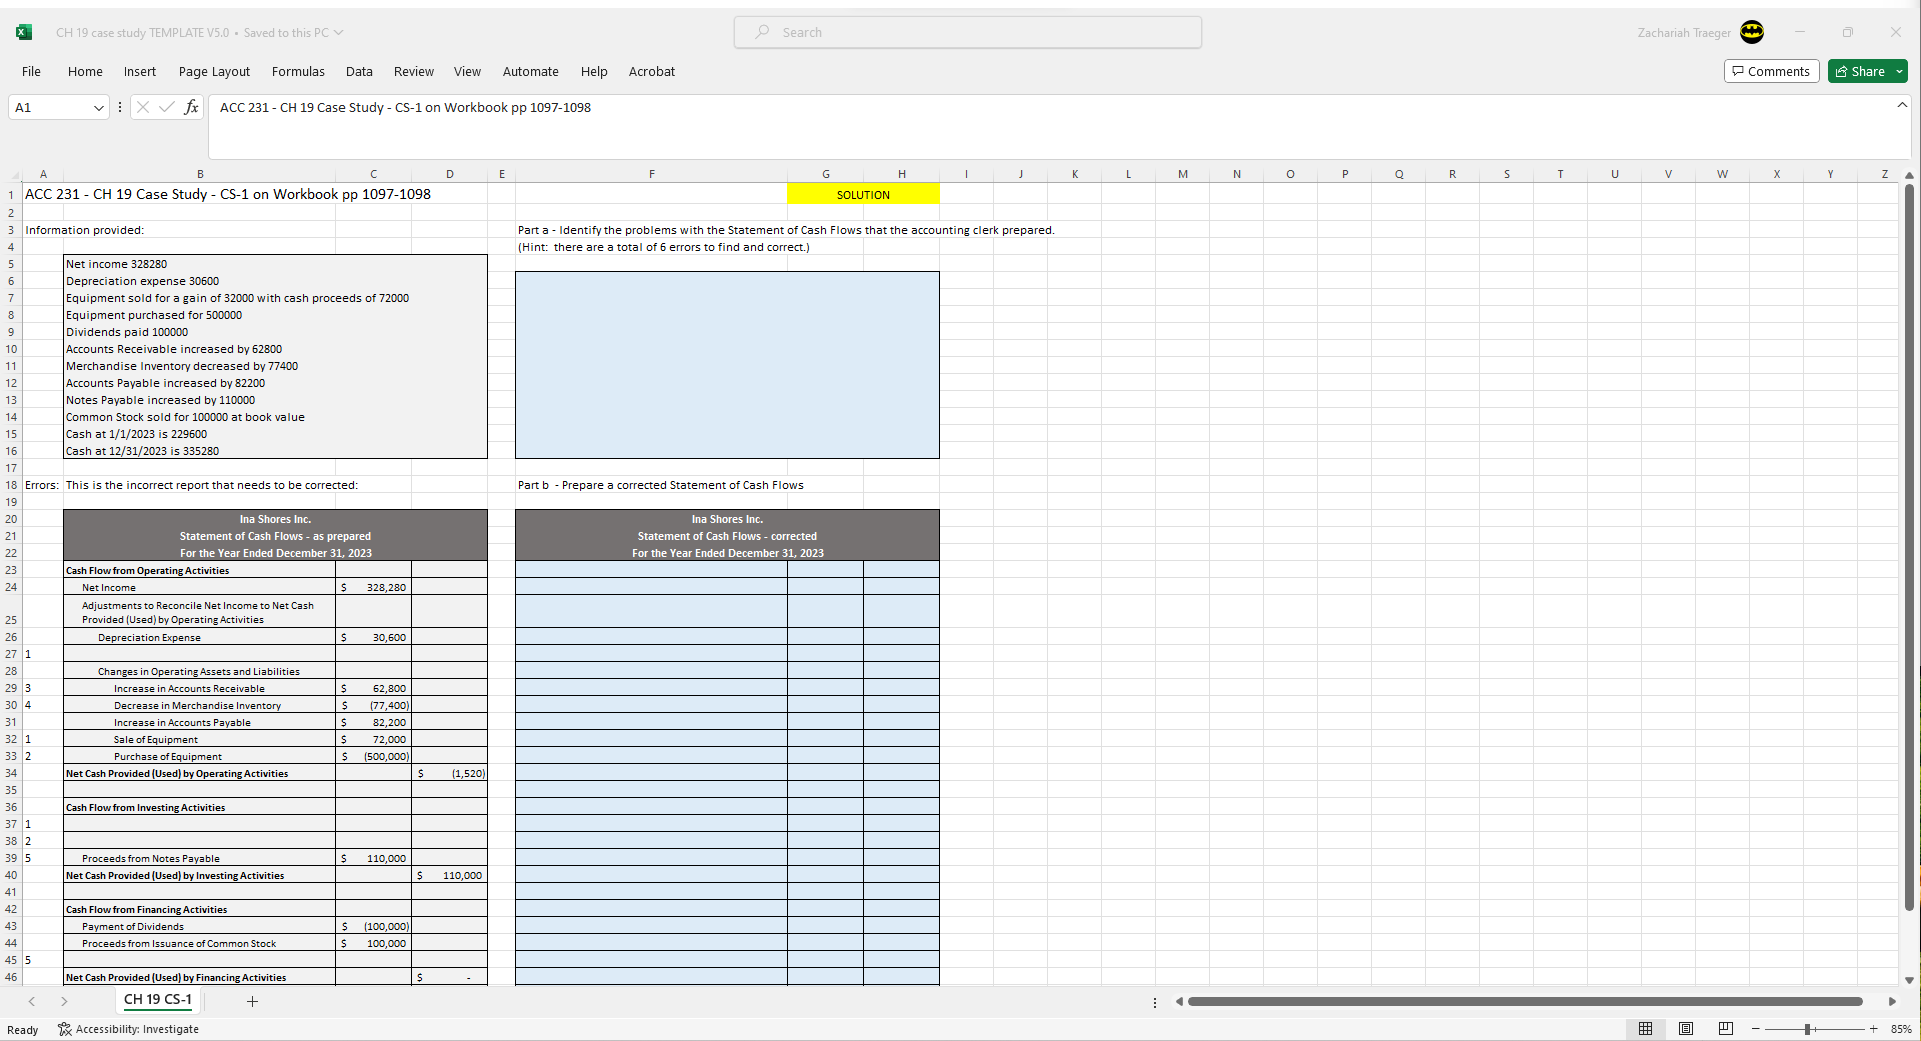Open the Formulas ribbon tab
Image resolution: width=1921 pixels, height=1041 pixels.
(298, 71)
